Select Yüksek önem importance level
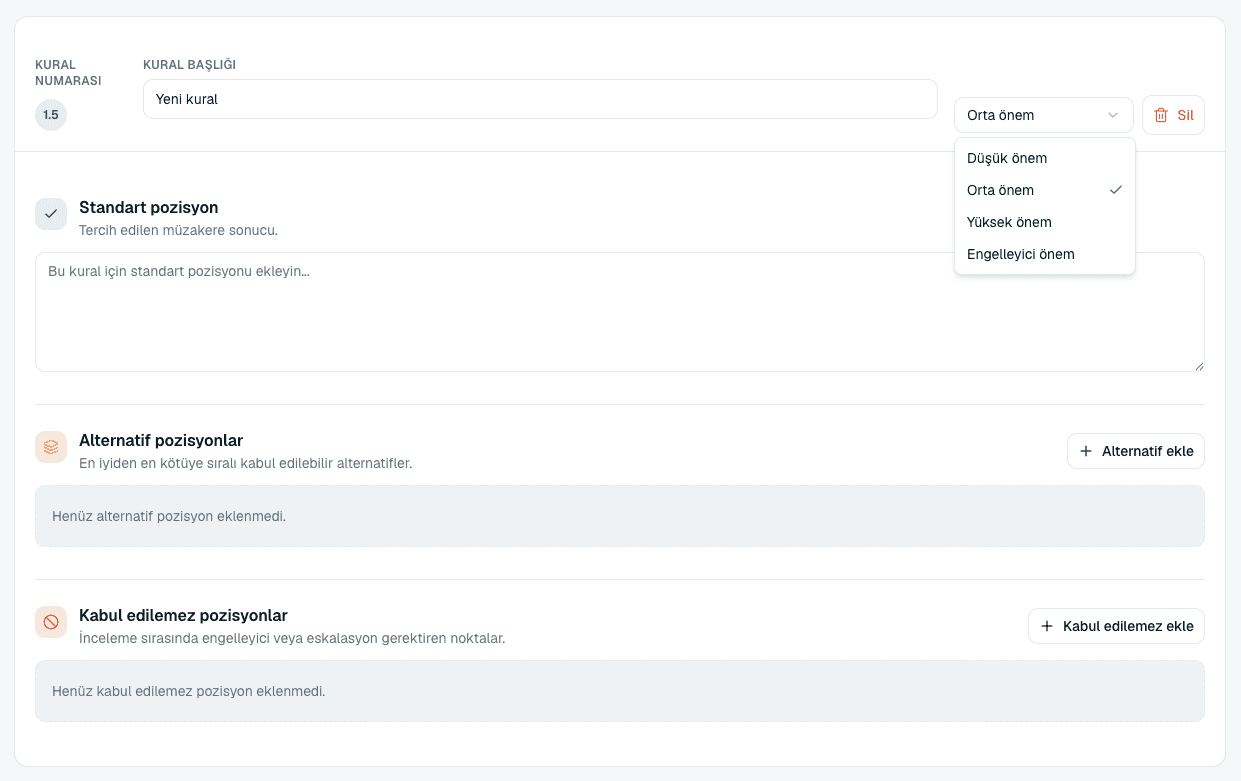The width and height of the screenshot is (1241, 781). (1045, 222)
